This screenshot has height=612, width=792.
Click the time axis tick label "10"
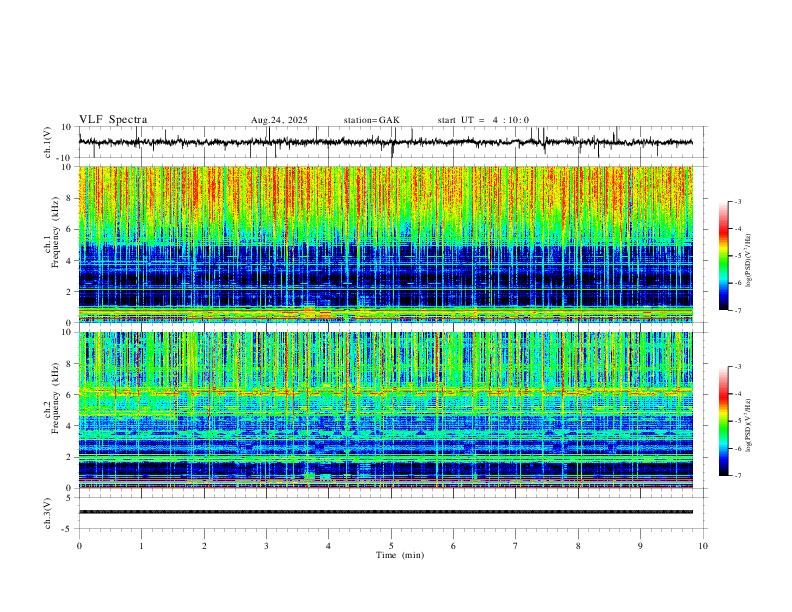pos(703,546)
